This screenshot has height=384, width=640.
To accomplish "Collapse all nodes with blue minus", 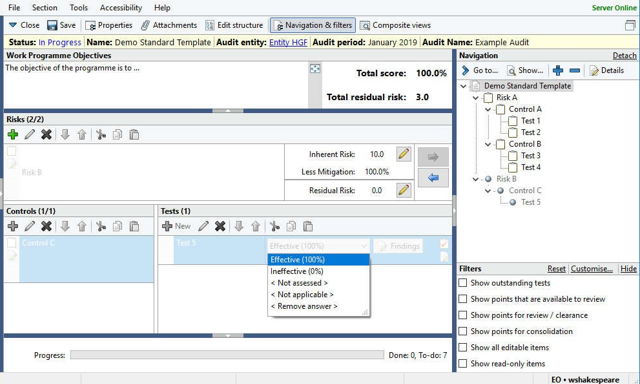I will pyautogui.click(x=574, y=71).
